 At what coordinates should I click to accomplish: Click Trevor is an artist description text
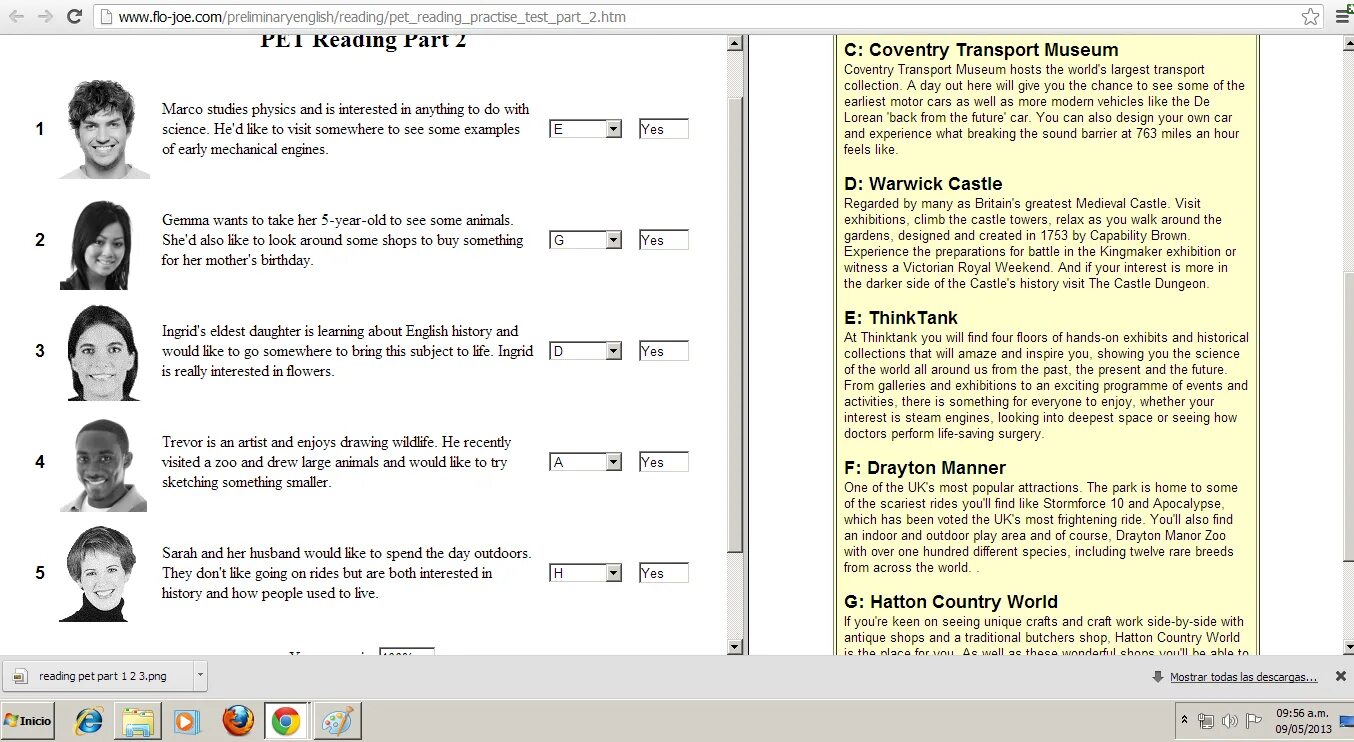[337, 462]
